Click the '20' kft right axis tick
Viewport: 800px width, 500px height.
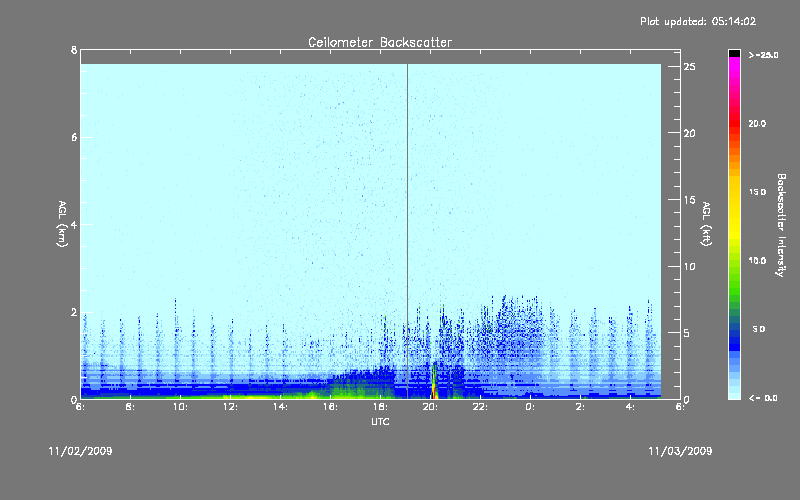[x=690, y=133]
